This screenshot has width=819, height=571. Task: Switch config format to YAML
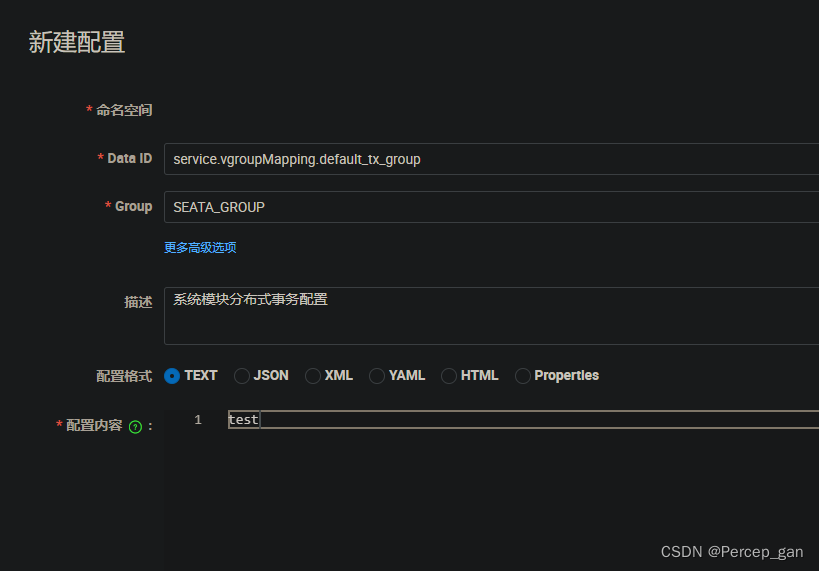point(377,376)
